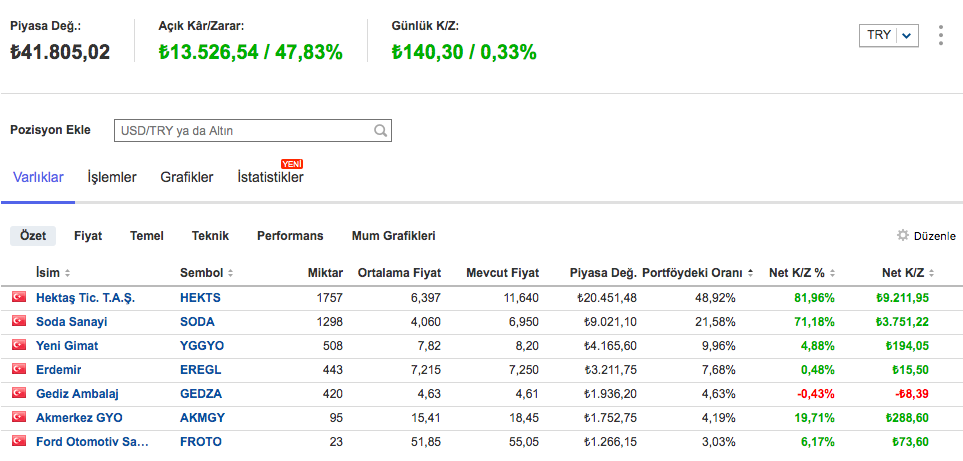963x461 pixels.
Task: Click the Turkish flag beside Hektaş
Action: click(x=18, y=298)
